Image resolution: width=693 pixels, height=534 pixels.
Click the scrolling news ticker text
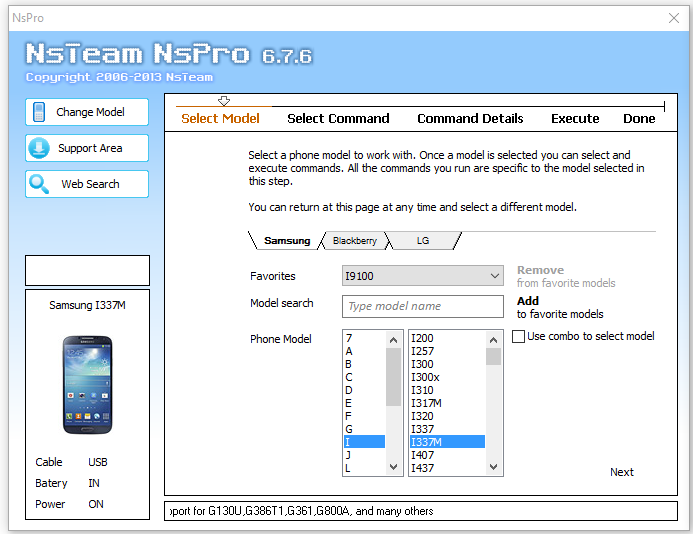(x=301, y=511)
